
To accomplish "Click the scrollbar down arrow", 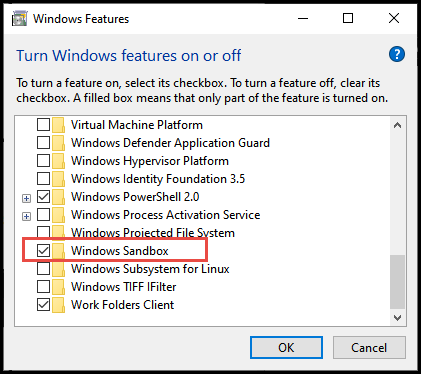I will (397, 318).
